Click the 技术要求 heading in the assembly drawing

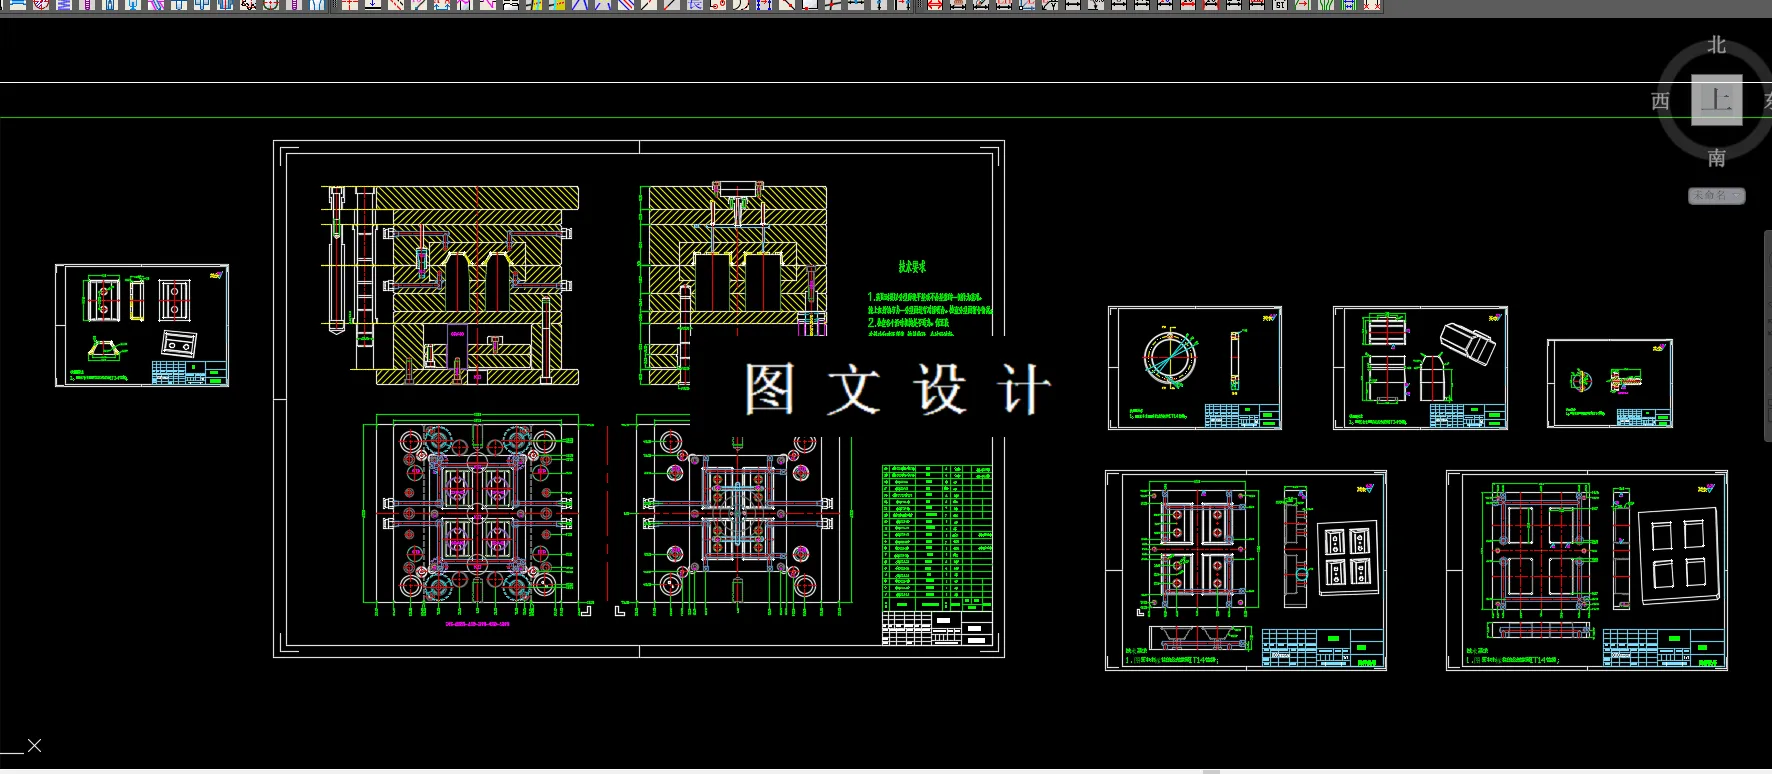pyautogui.click(x=912, y=267)
